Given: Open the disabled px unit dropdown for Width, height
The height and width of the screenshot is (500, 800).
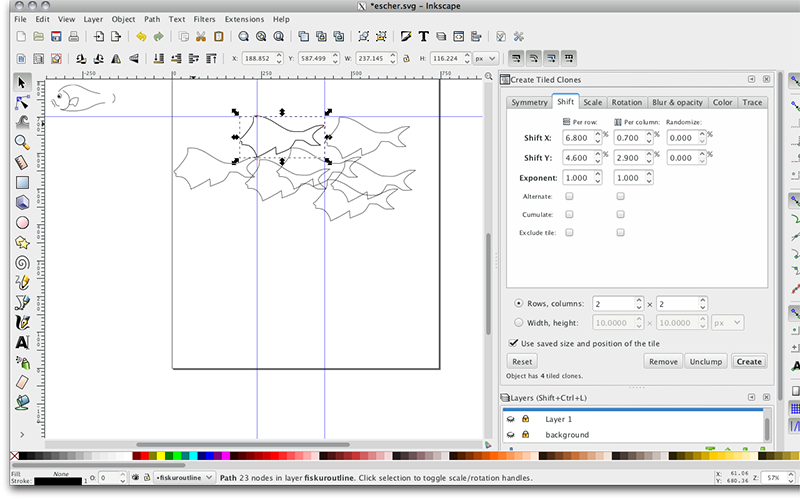Looking at the screenshot, I should 728,323.
